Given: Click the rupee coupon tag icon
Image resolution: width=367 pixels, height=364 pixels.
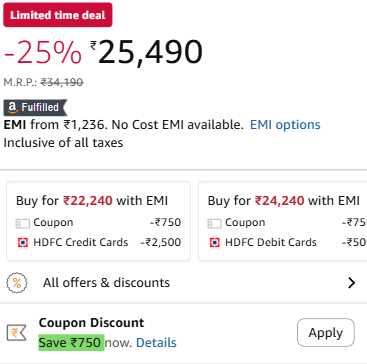Looking at the screenshot, I should (x=16, y=333).
